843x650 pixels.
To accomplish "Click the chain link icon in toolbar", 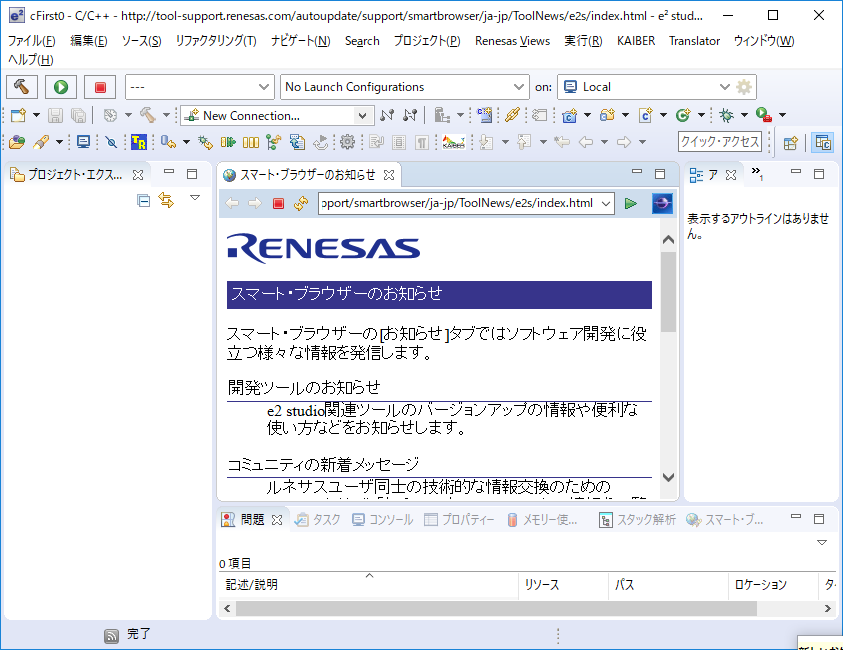I will coord(512,115).
